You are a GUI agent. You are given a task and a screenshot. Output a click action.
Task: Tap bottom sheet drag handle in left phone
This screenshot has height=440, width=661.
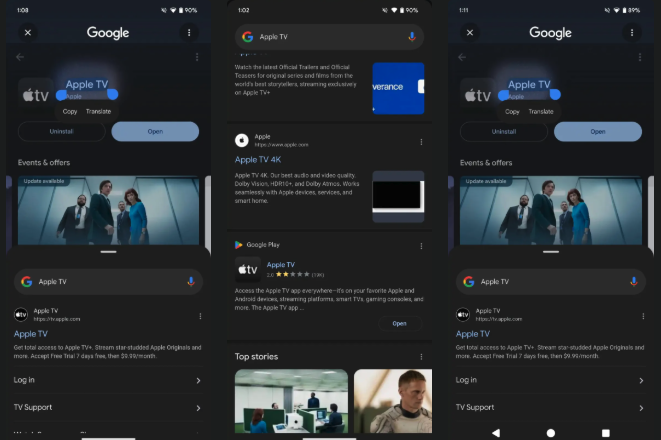point(108,252)
